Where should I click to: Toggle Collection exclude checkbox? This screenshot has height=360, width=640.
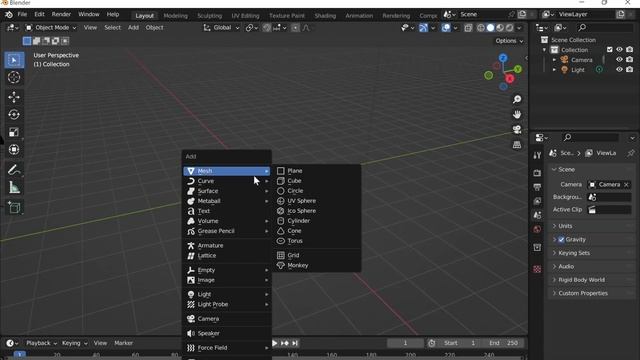(x=609, y=49)
